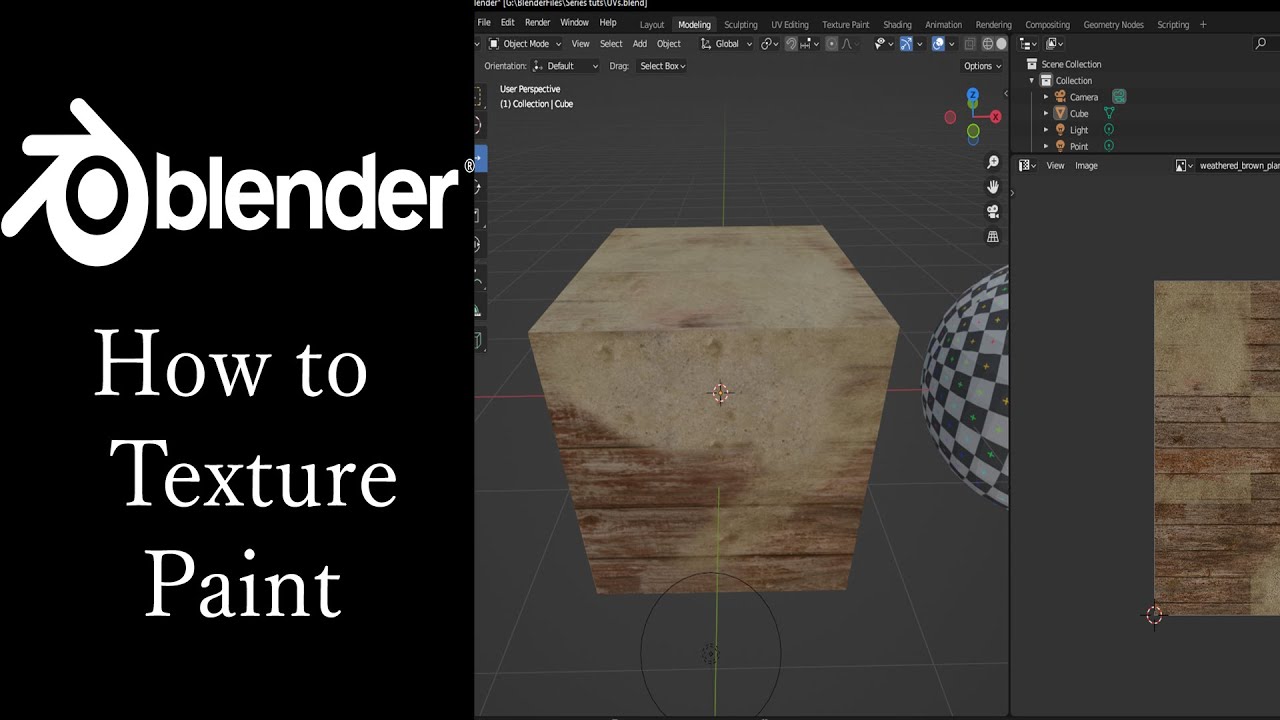Click the Camera object icon in outliner
The image size is (1280, 720).
1060,97
